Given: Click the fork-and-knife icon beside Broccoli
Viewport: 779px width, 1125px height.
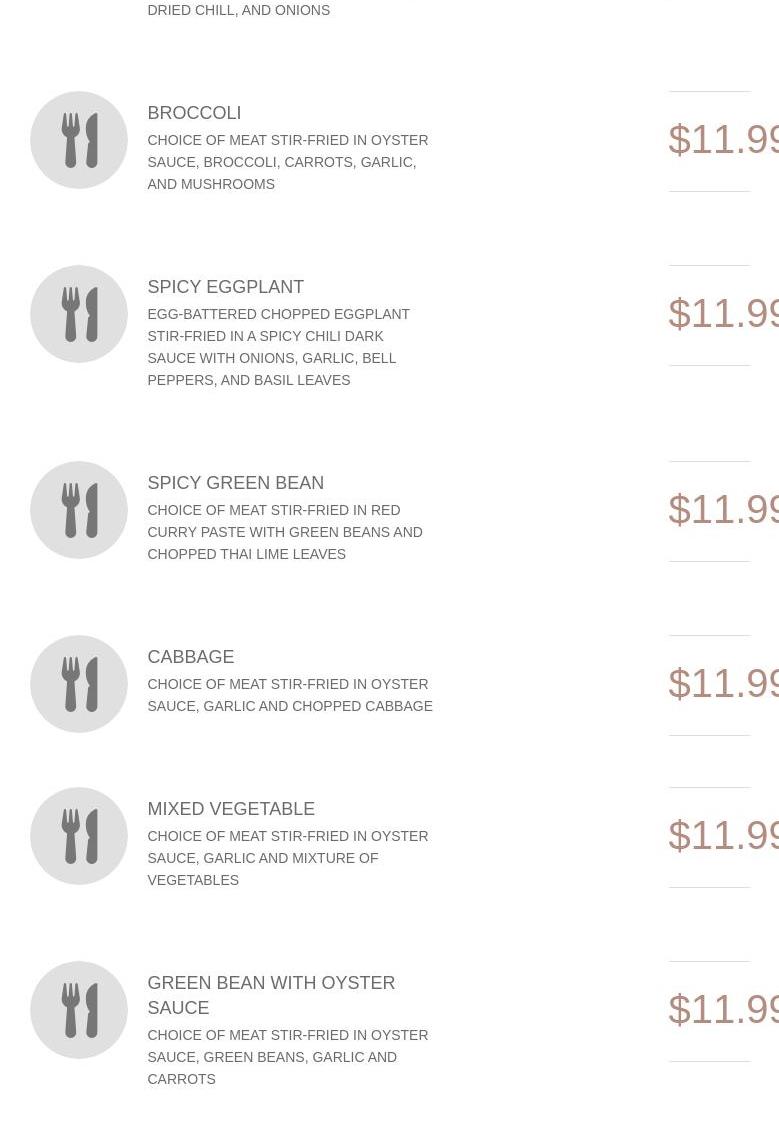Looking at the screenshot, I should [x=79, y=140].
